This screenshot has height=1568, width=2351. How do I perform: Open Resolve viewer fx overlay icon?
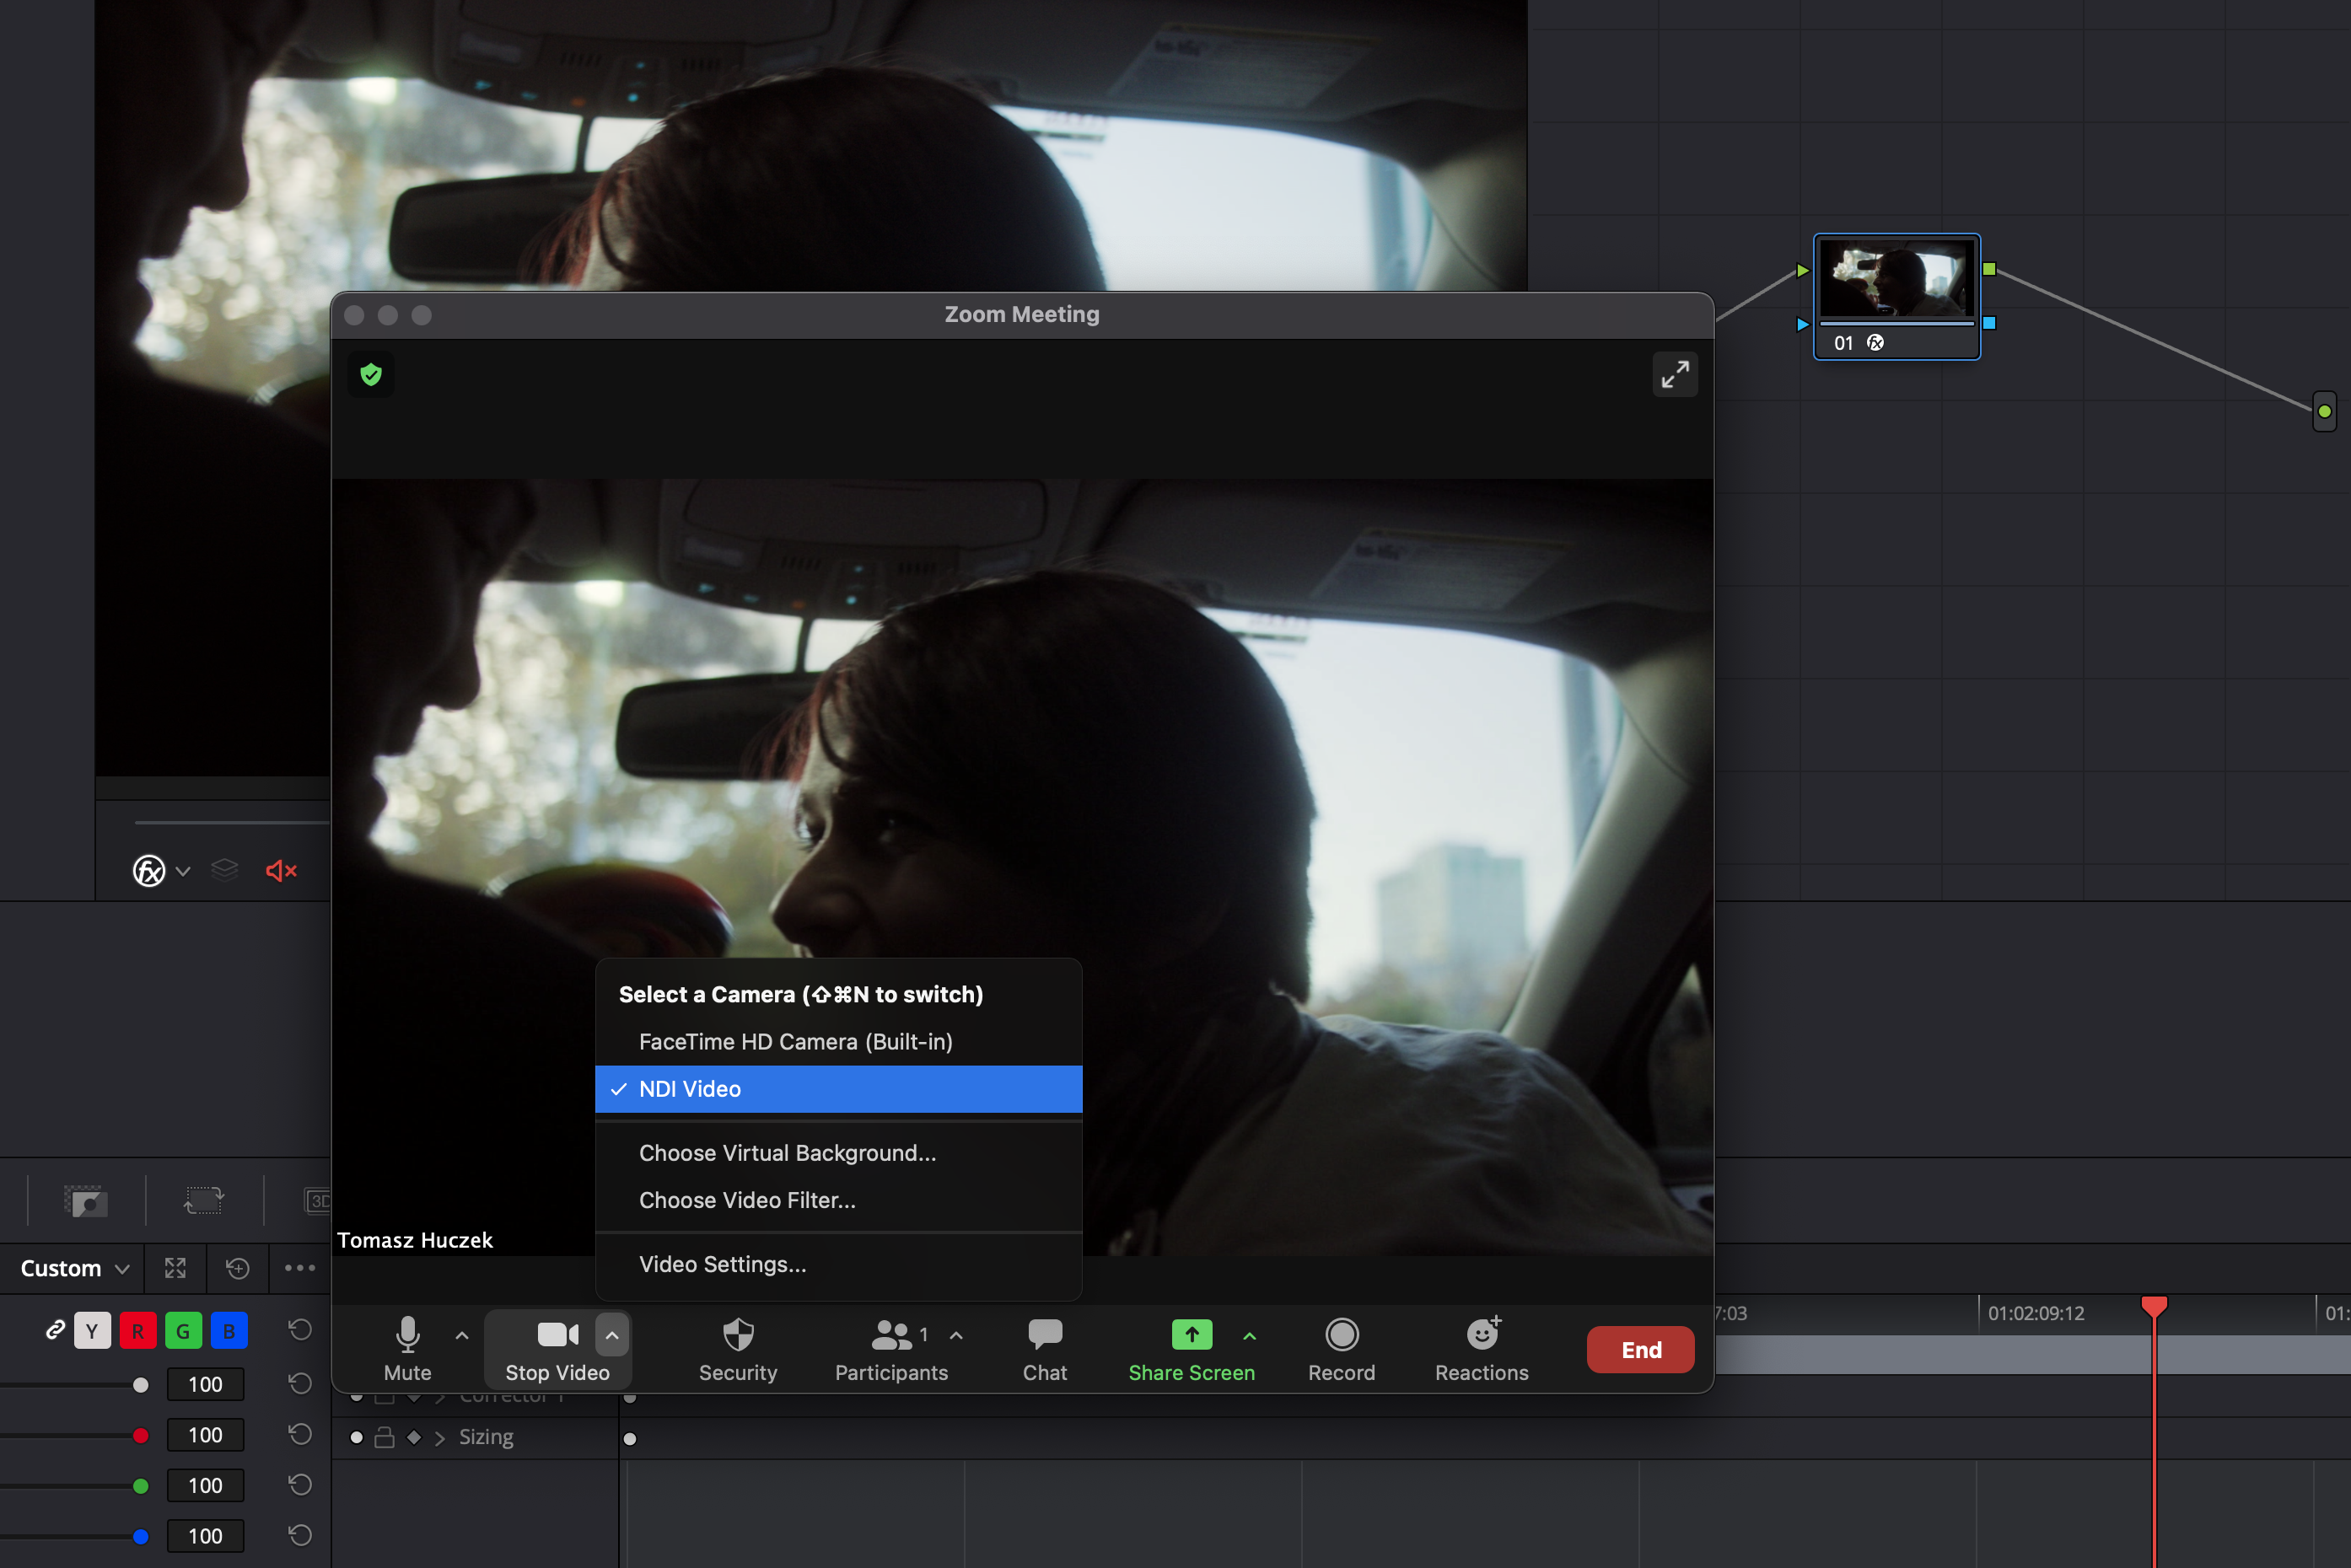click(x=149, y=870)
